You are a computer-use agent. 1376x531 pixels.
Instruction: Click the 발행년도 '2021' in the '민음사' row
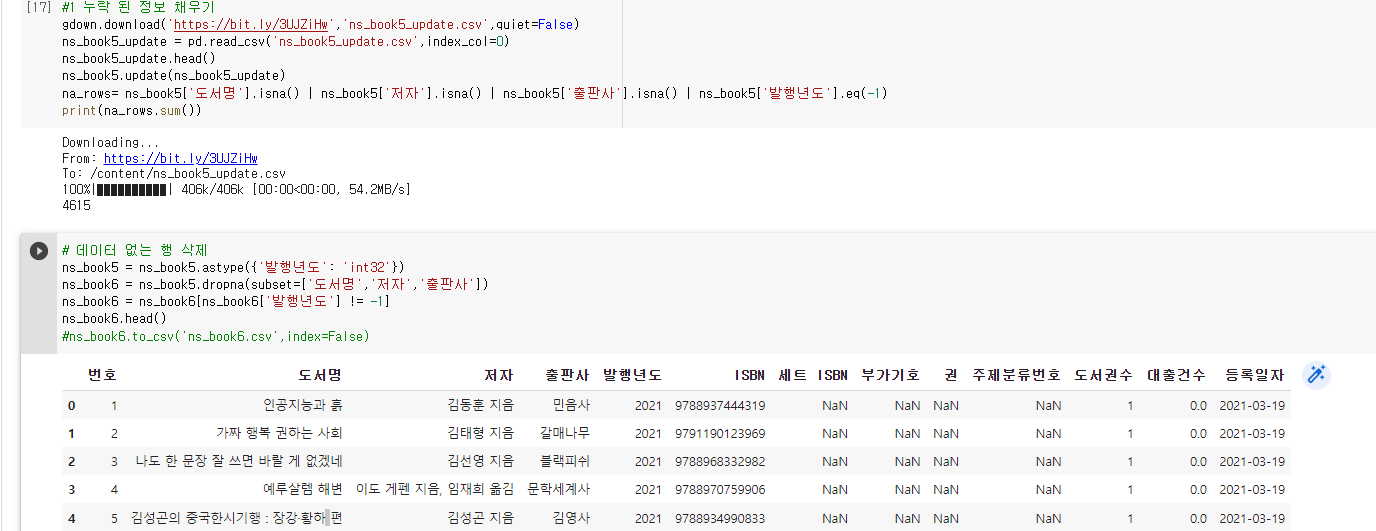pos(648,405)
